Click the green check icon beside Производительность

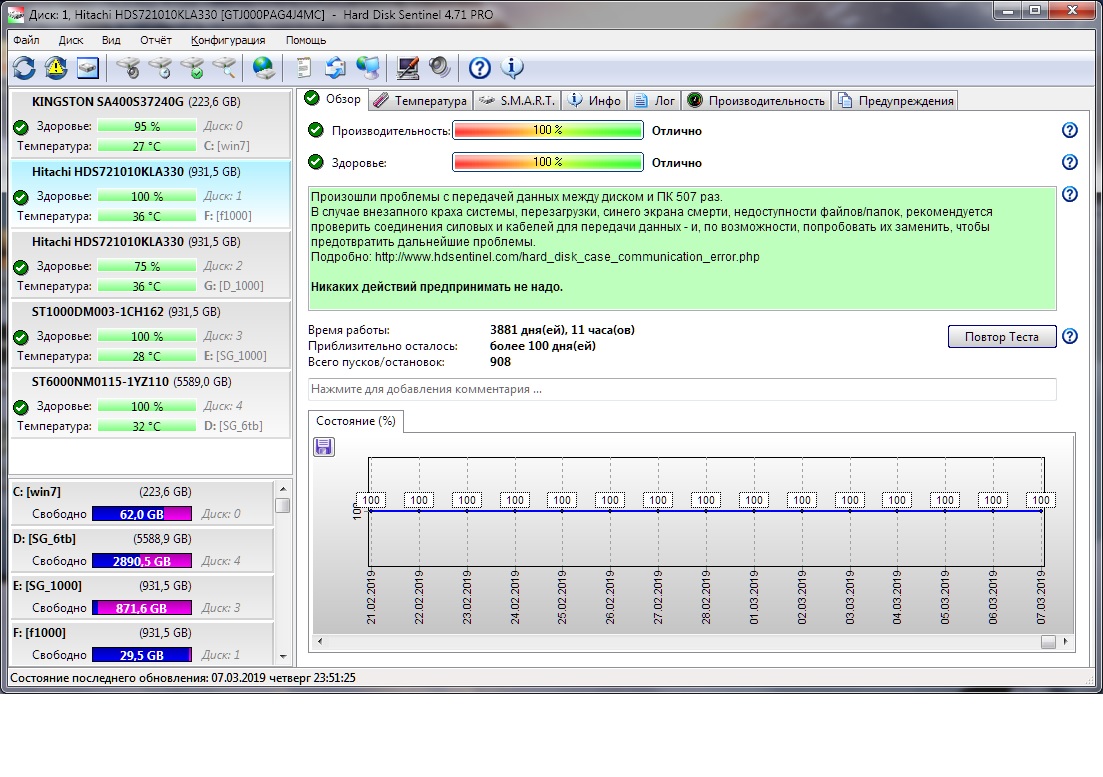tap(316, 130)
